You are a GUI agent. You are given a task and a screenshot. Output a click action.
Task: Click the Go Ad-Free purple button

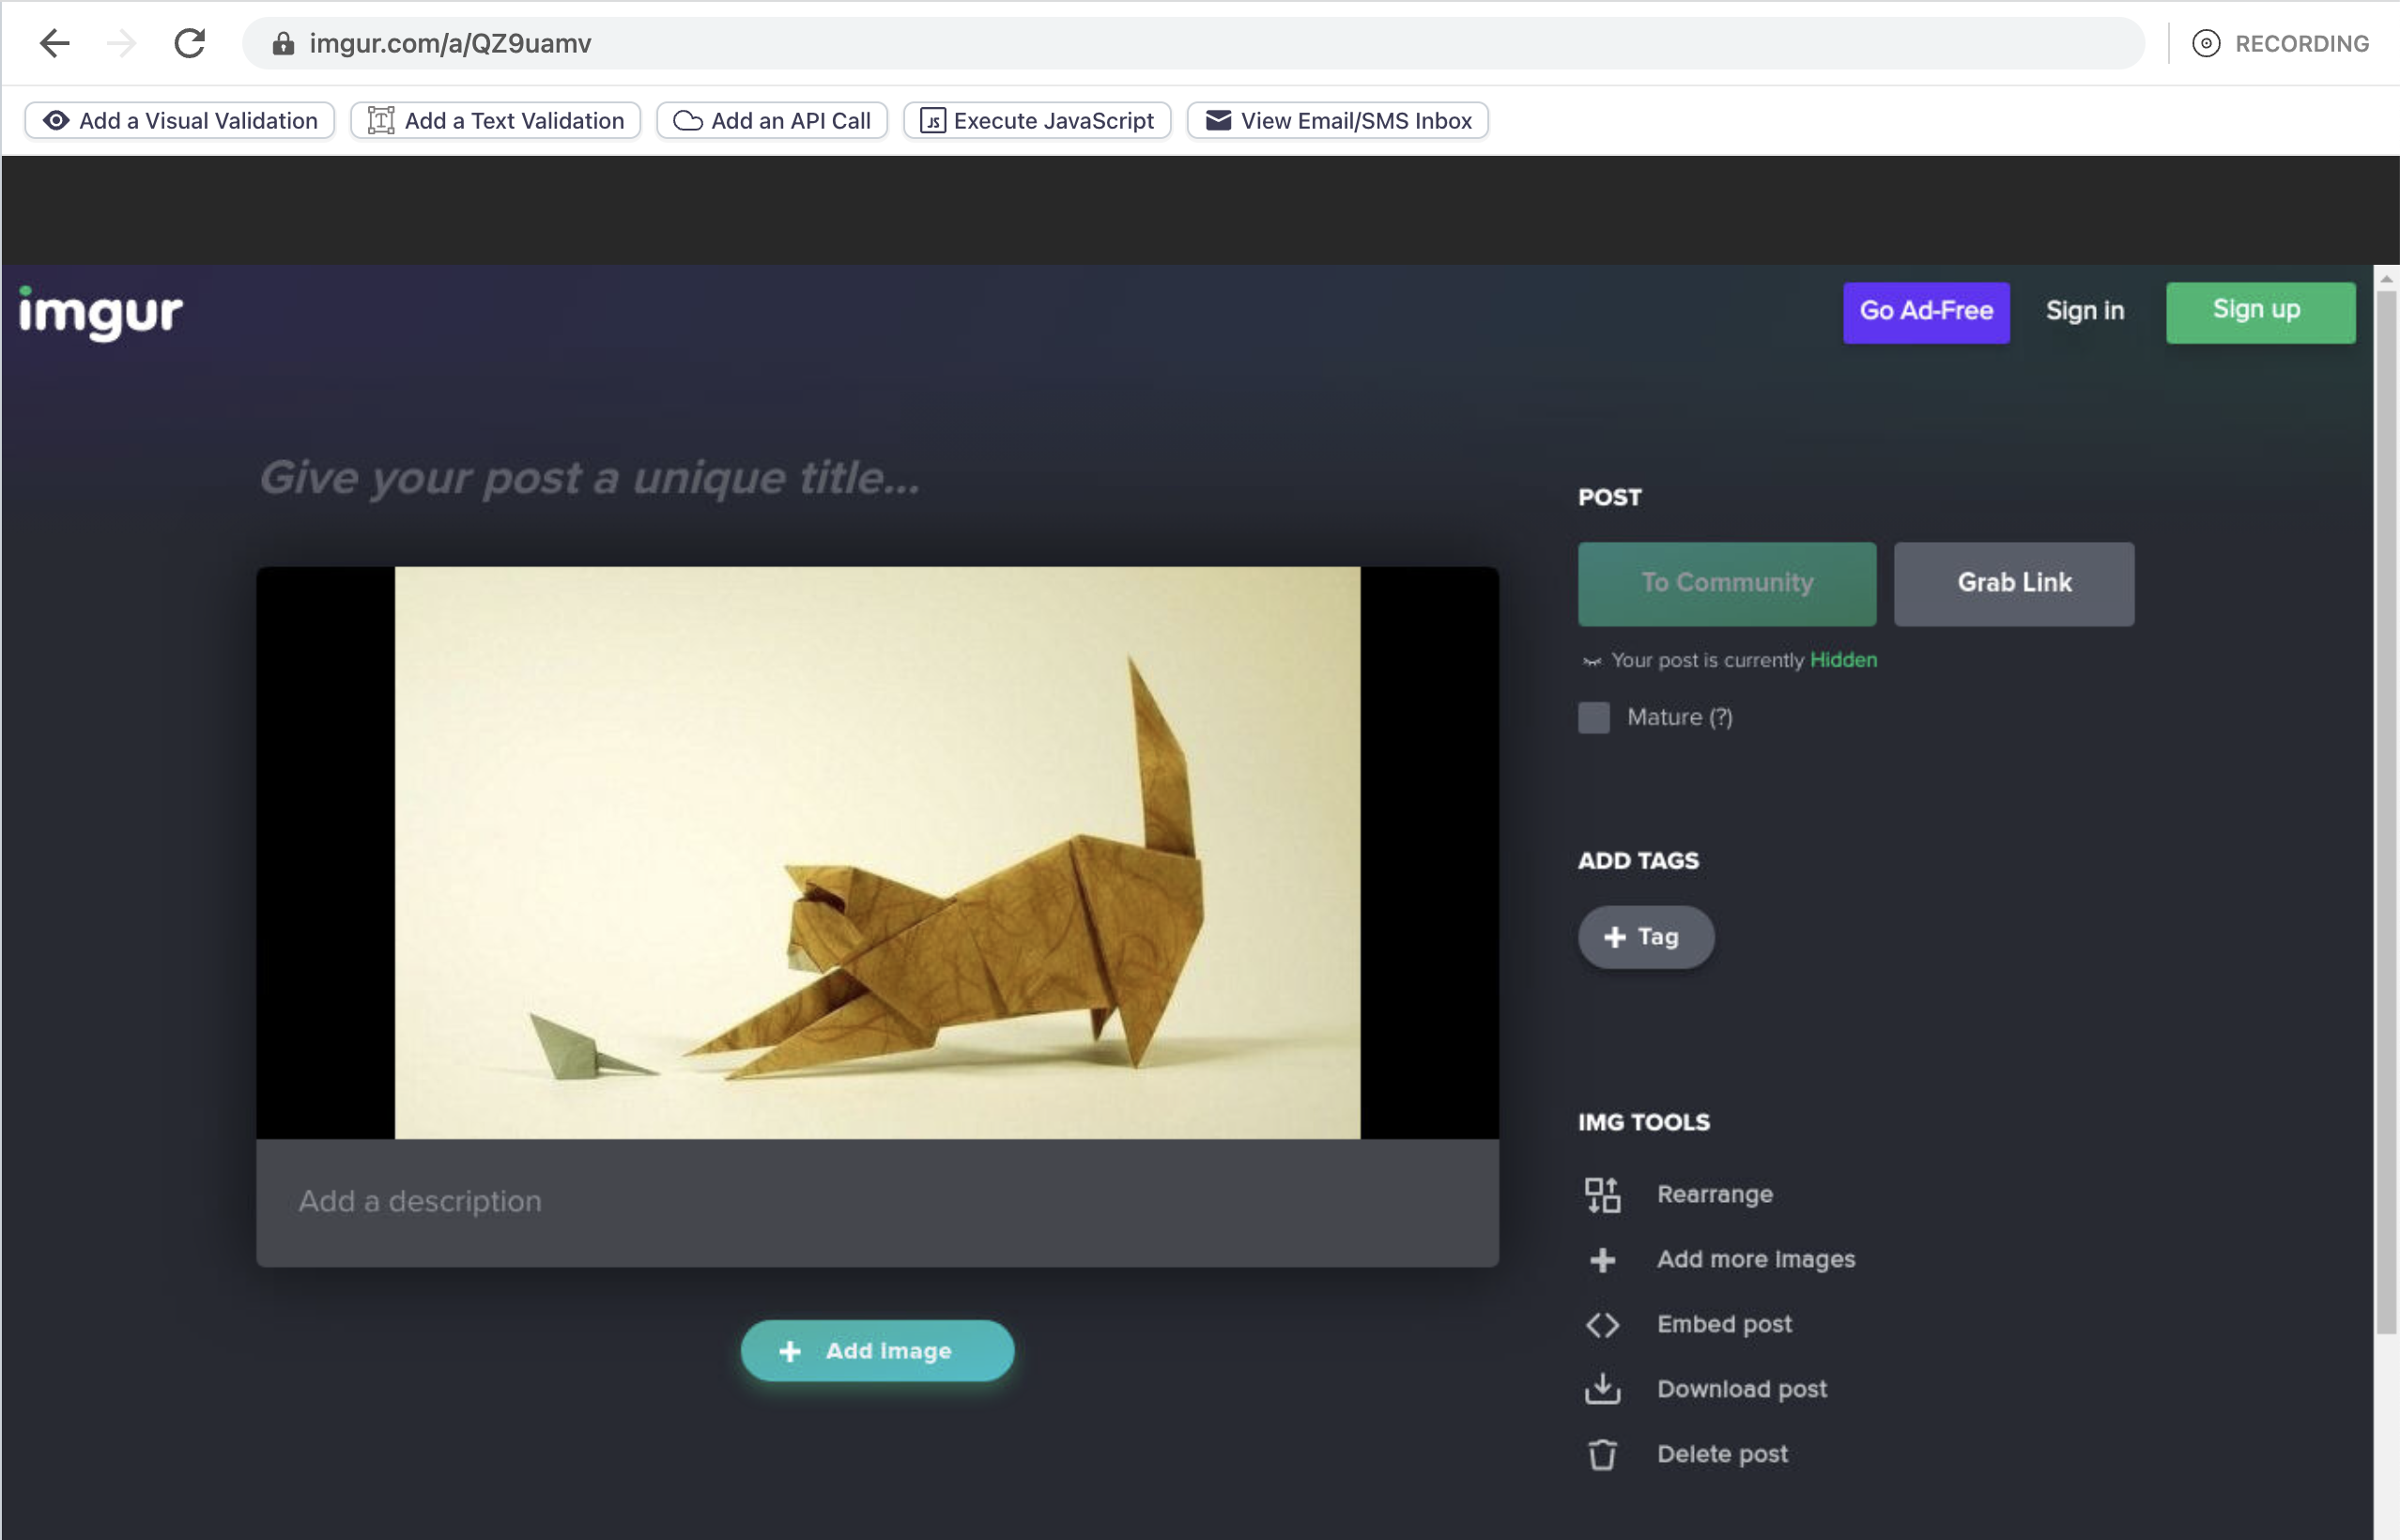click(1925, 311)
